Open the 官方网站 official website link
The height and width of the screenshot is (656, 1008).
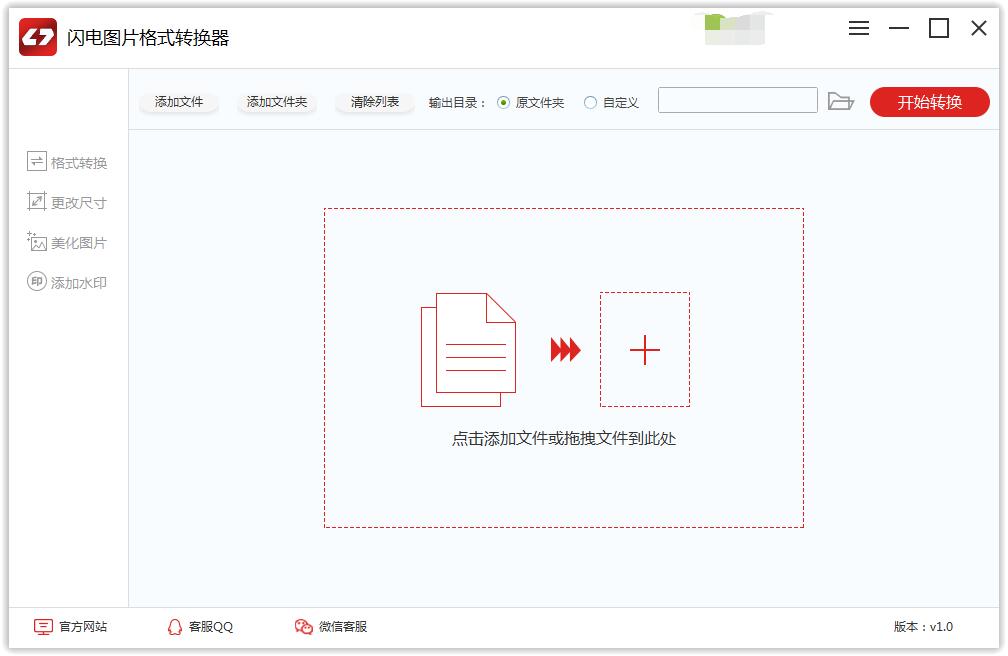point(83,626)
